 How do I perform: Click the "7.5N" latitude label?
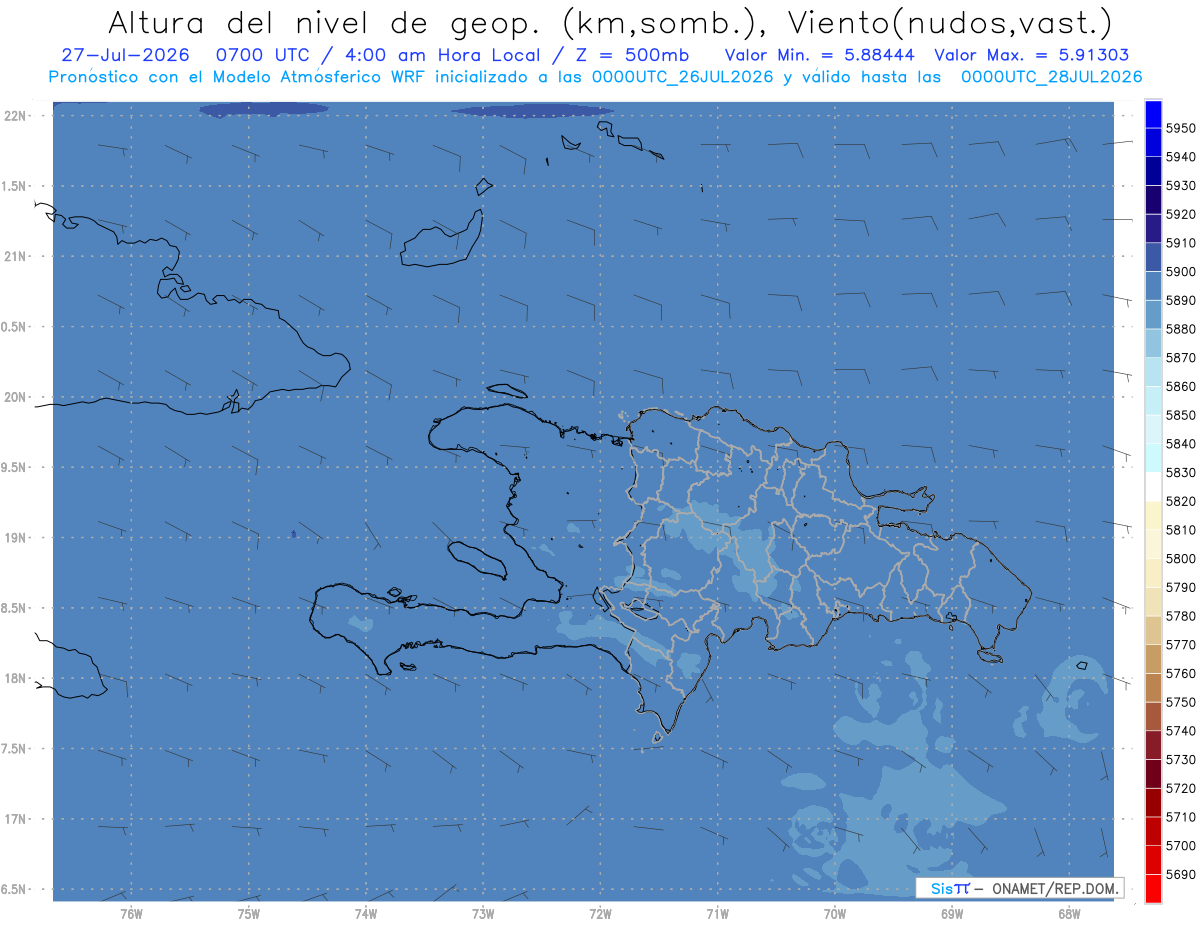coord(15,749)
